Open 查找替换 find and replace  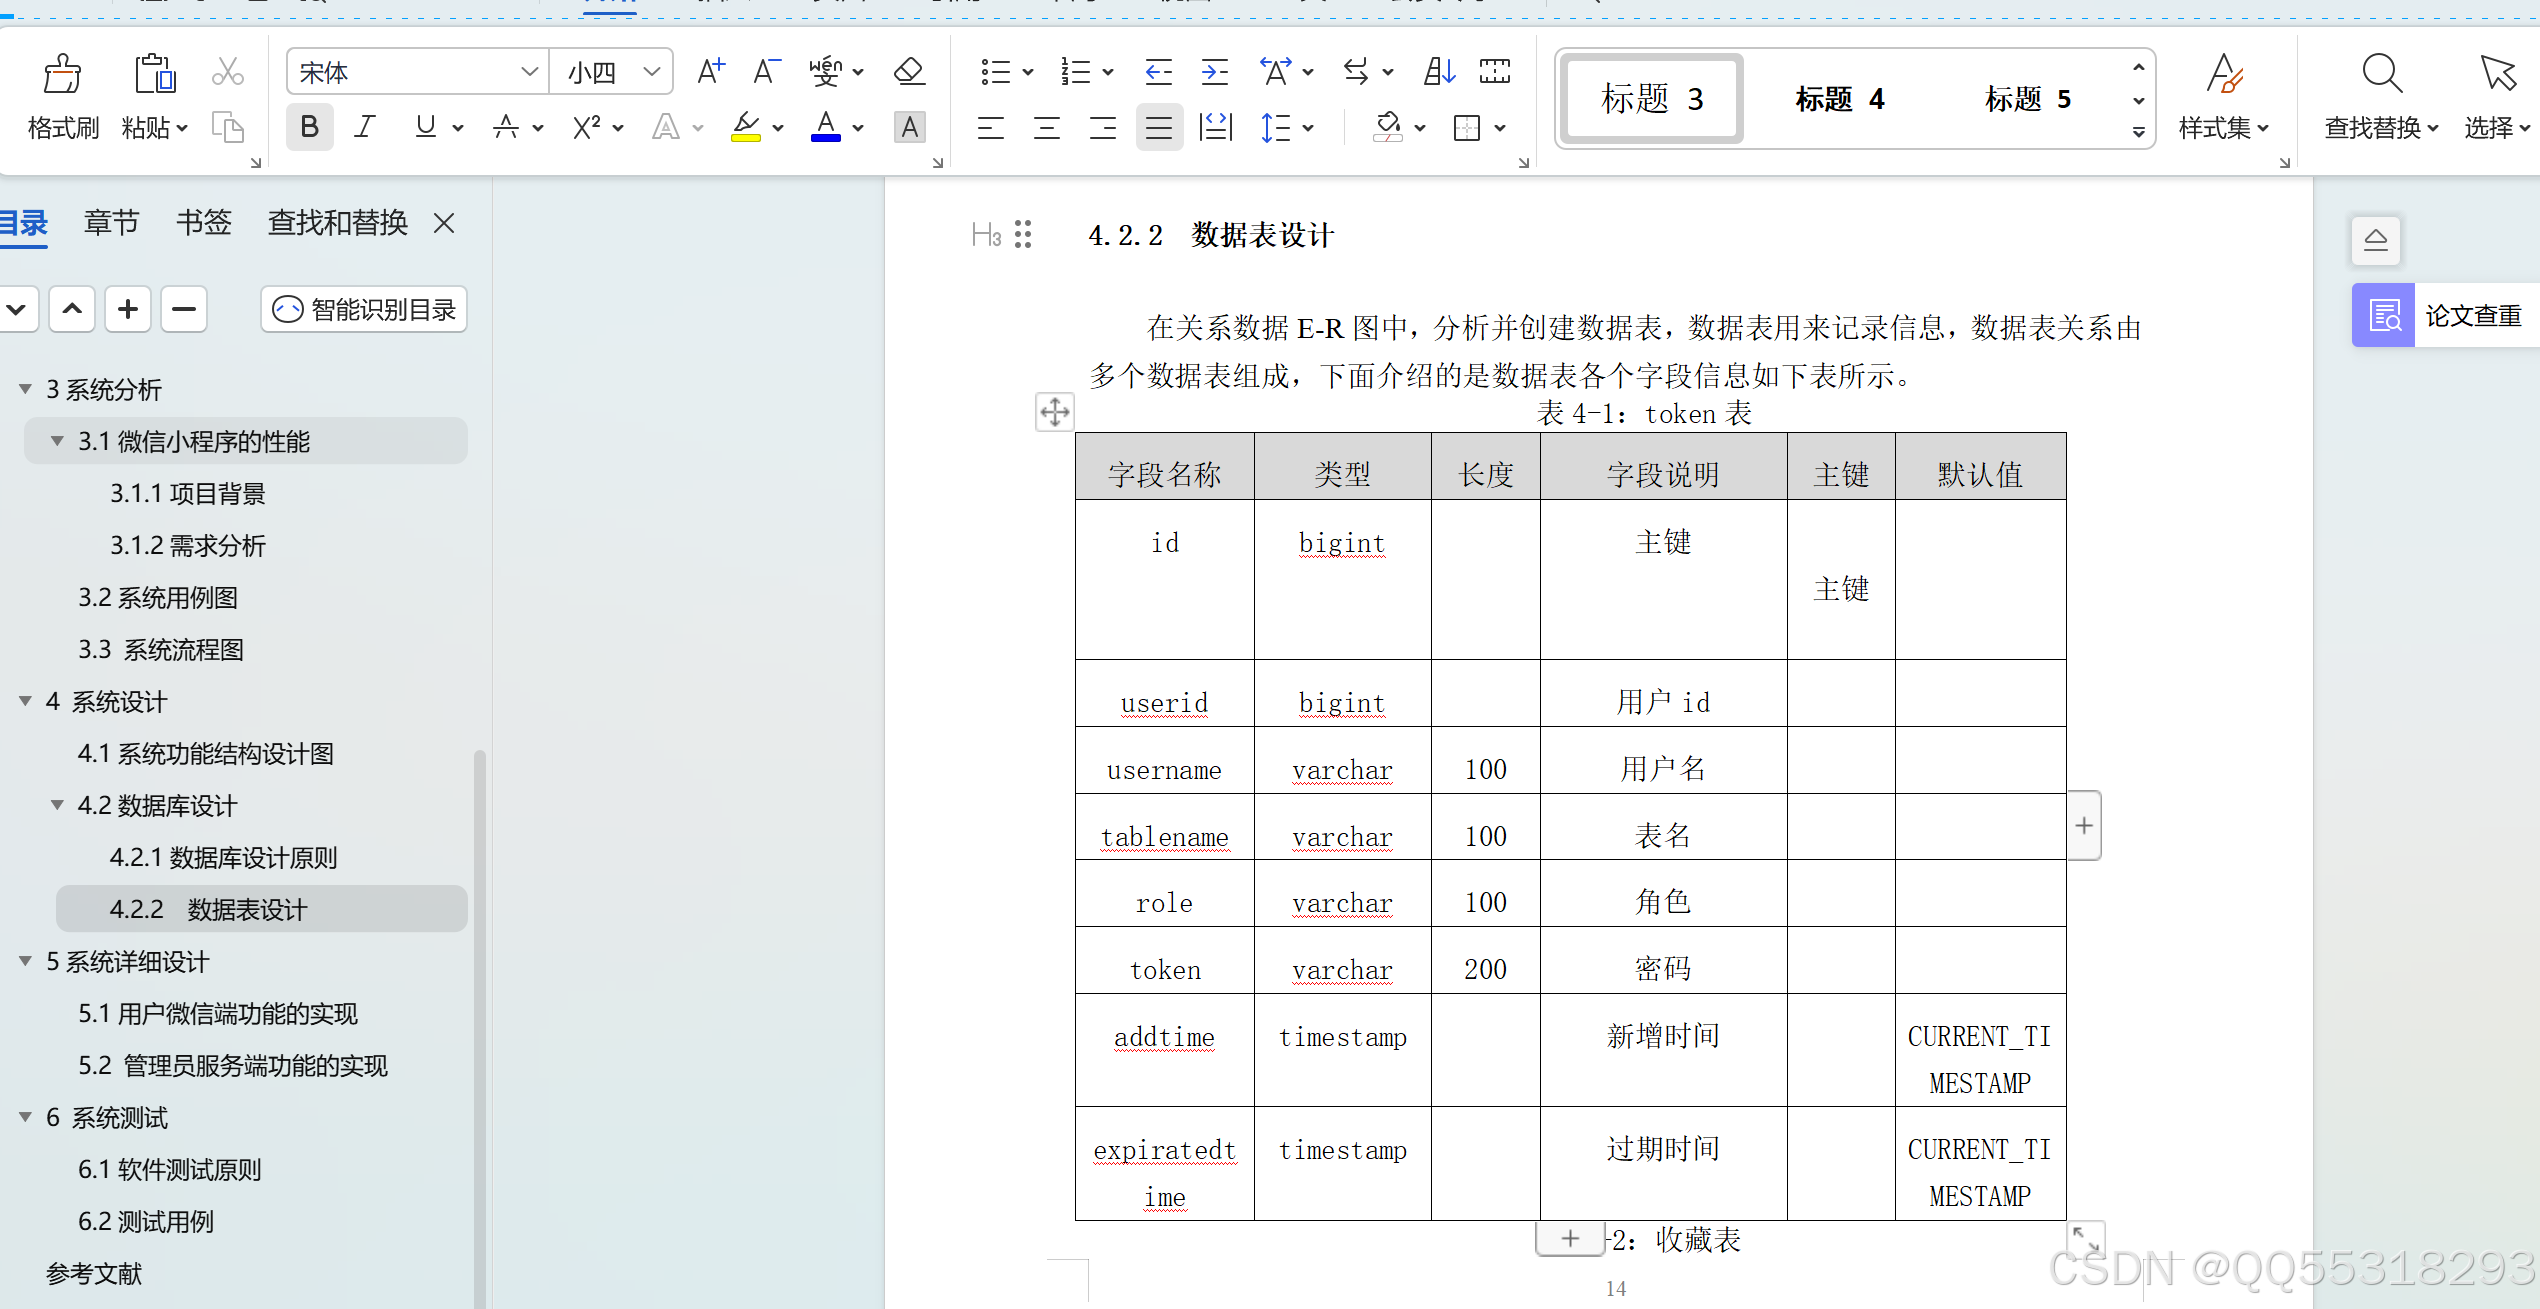click(x=2381, y=96)
